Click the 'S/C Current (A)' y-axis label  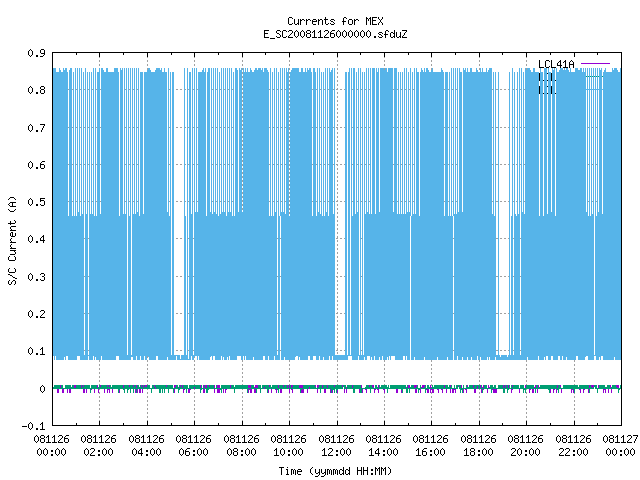tap(12, 241)
